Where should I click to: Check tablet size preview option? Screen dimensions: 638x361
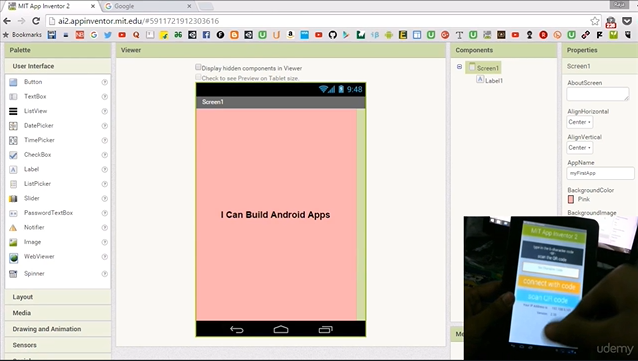(198, 77)
